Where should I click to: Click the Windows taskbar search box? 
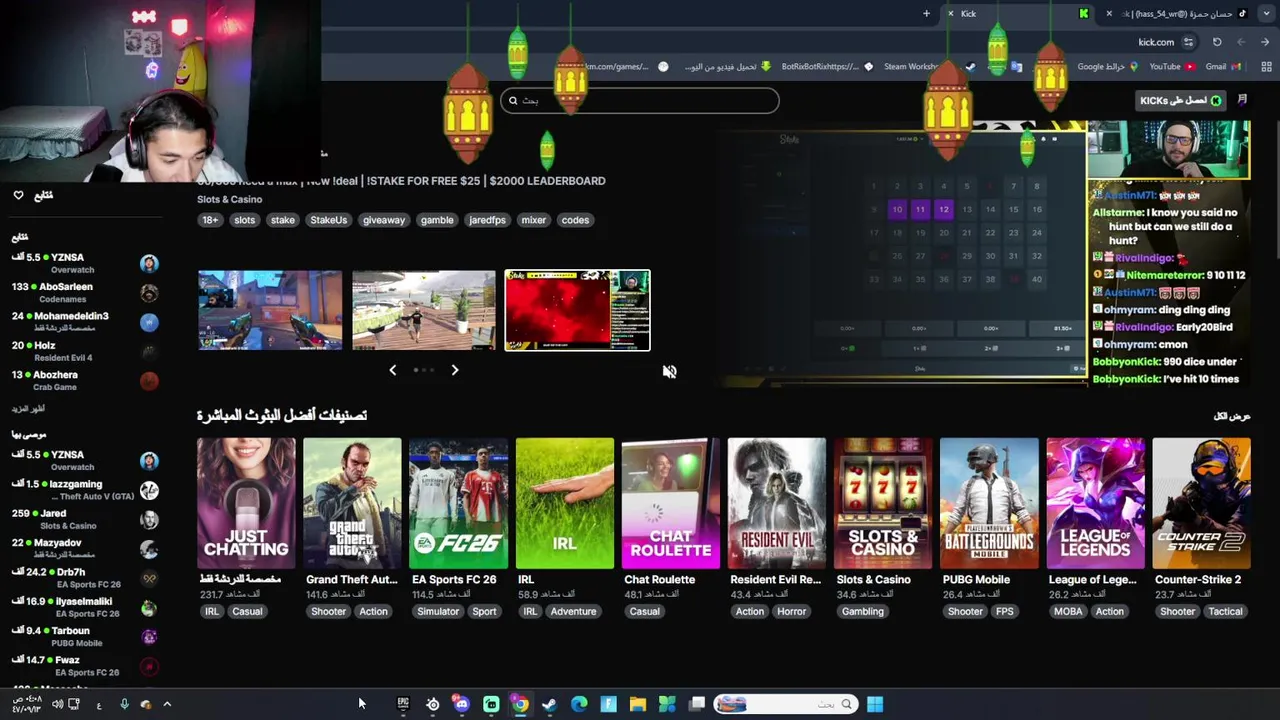tap(786, 704)
